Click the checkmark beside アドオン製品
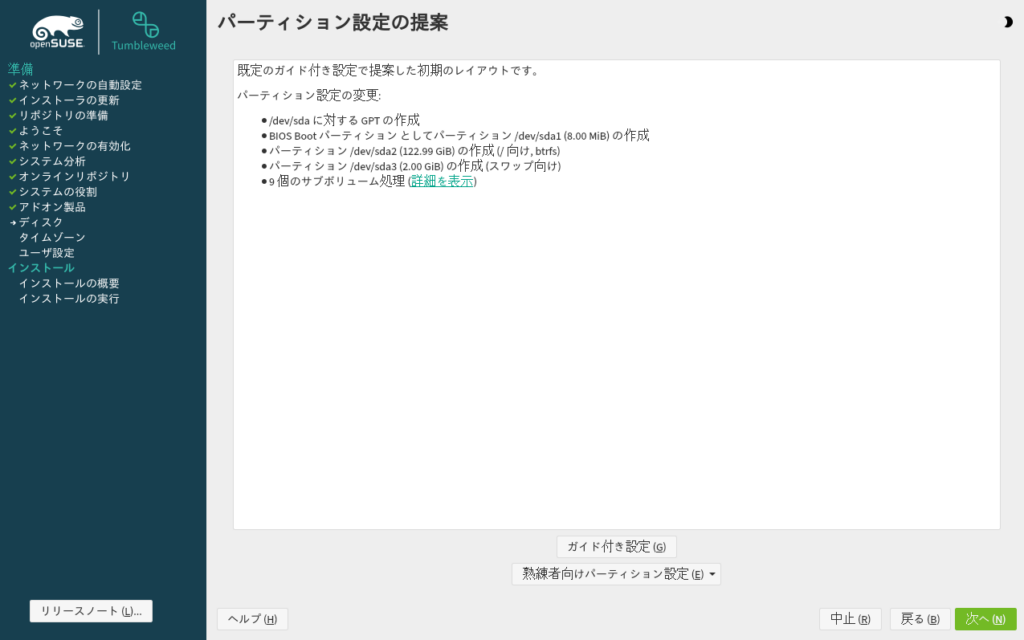 [x=13, y=207]
